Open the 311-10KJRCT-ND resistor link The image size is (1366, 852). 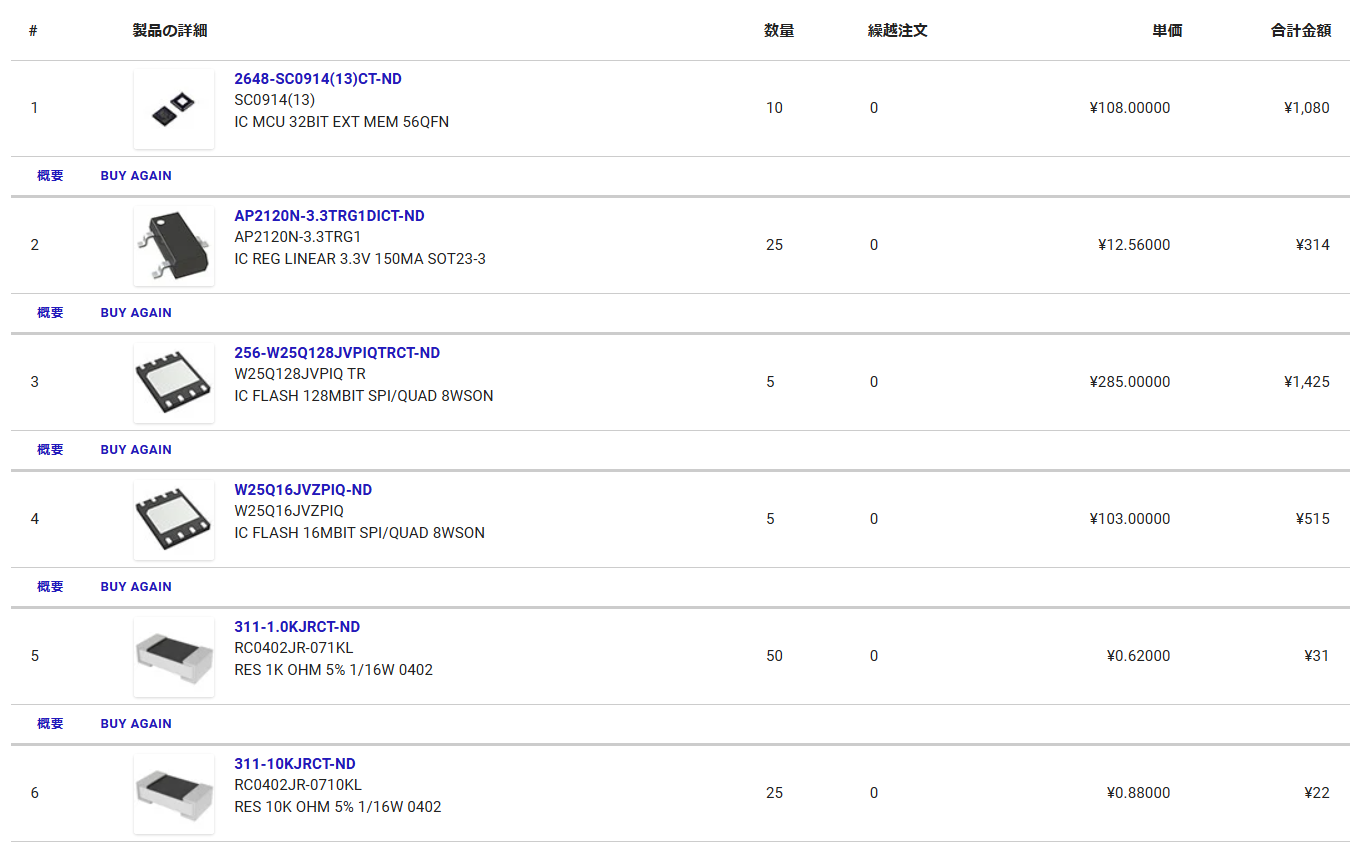point(295,764)
